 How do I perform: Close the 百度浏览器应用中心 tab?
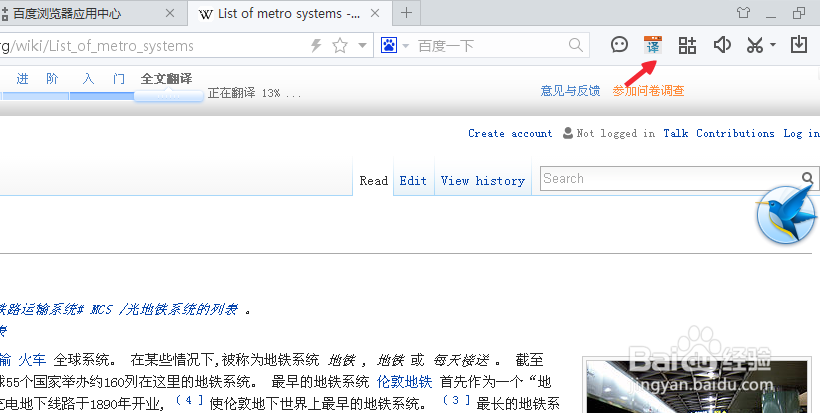pos(170,13)
